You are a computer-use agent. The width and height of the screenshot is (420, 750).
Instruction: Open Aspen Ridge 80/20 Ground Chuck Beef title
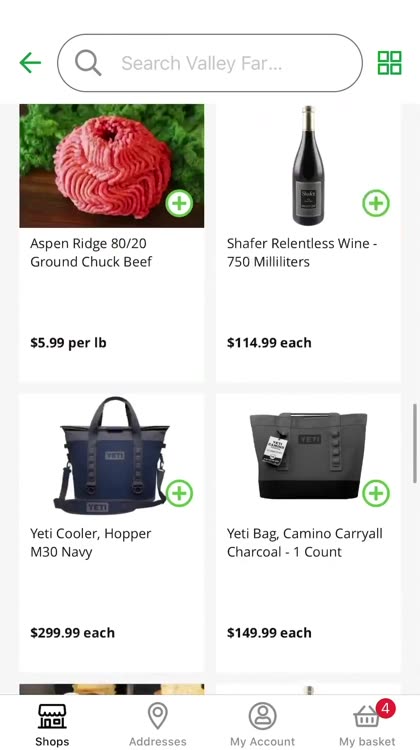click(91, 253)
